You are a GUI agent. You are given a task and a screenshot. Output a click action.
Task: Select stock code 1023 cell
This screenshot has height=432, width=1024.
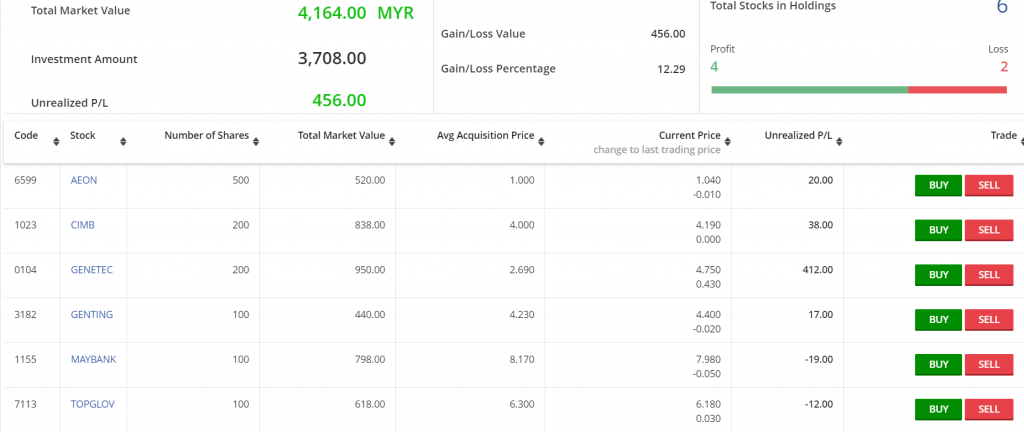coord(25,225)
